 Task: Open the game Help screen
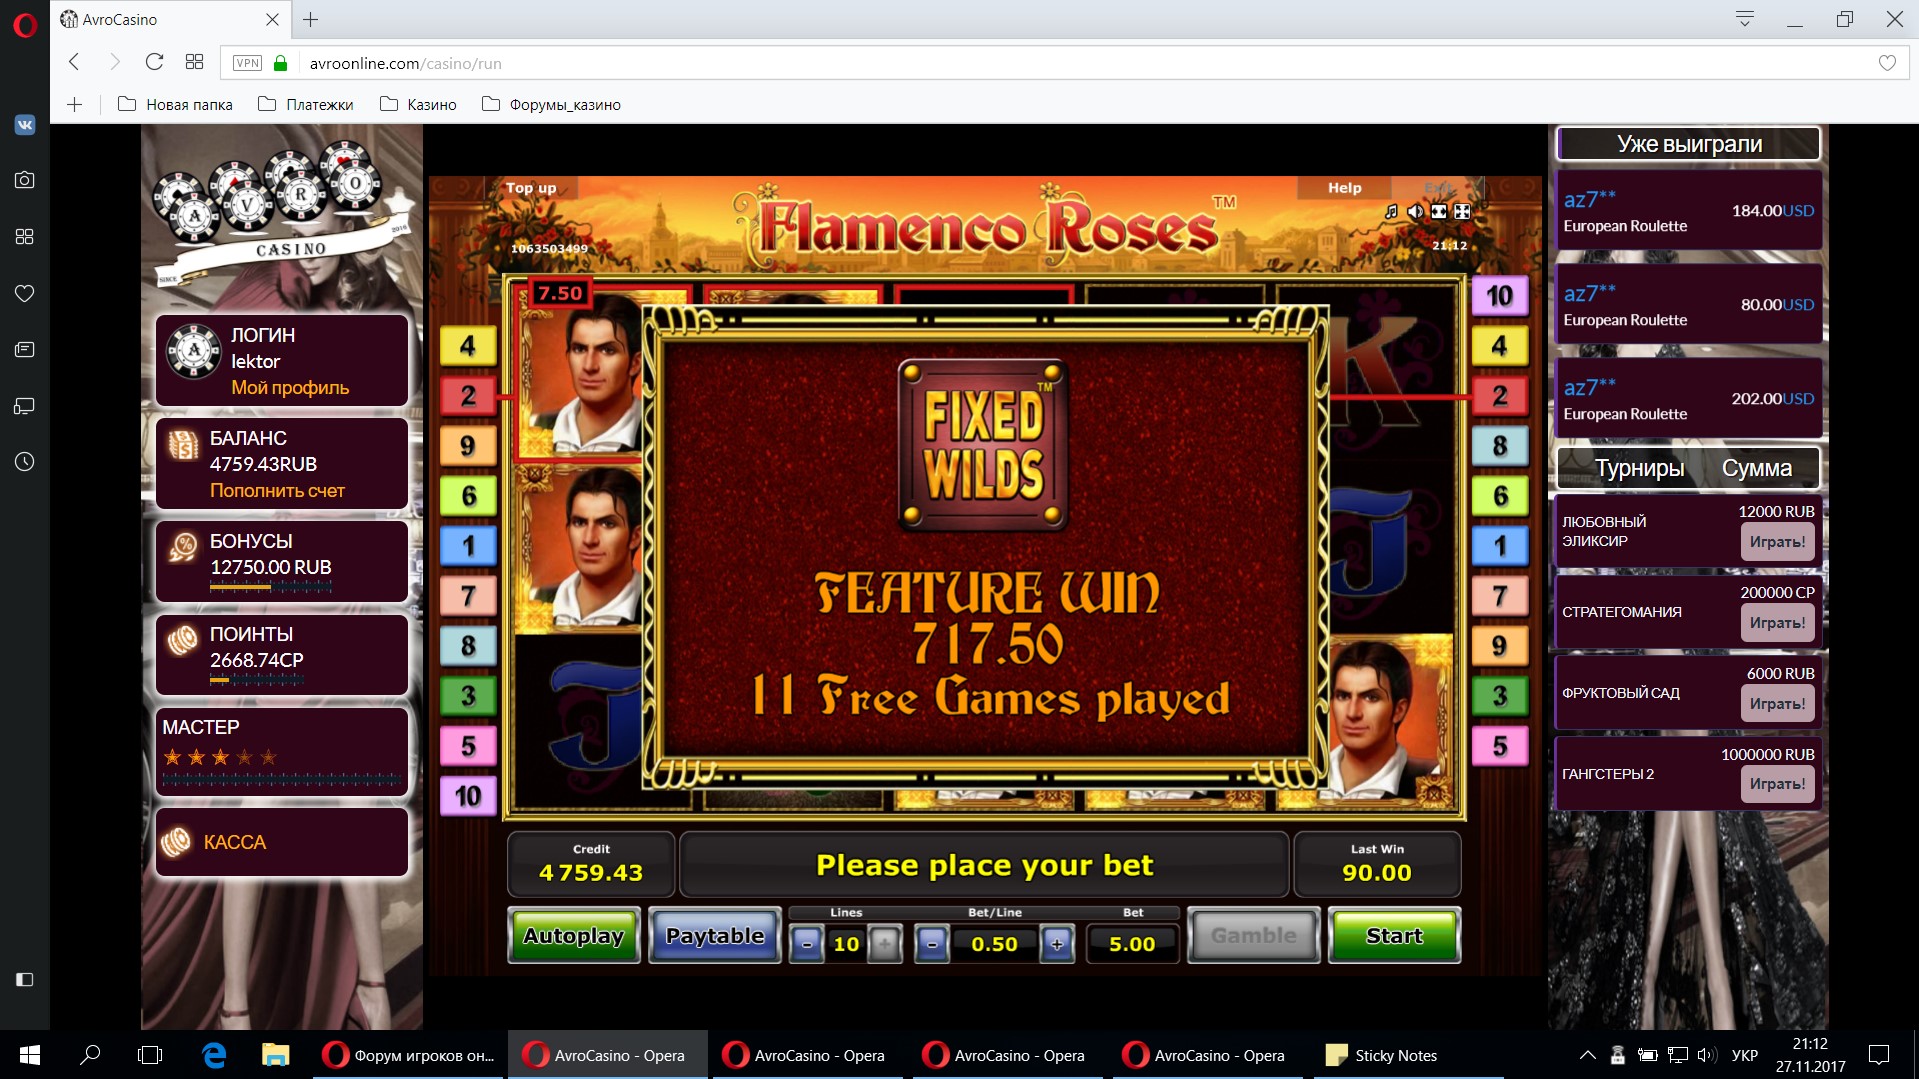tap(1344, 188)
